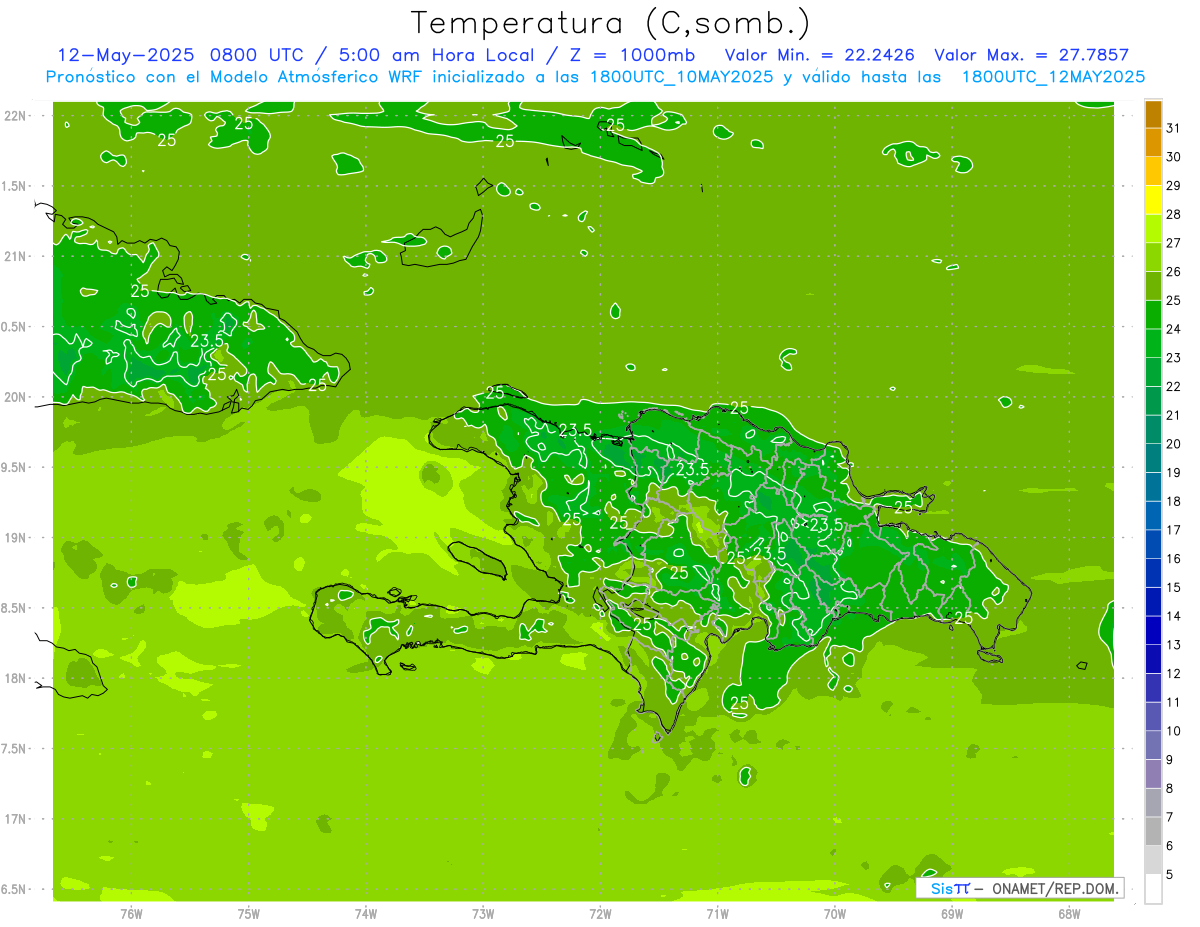
Task: Click the longitude axis label '74W'
Action: [365, 913]
